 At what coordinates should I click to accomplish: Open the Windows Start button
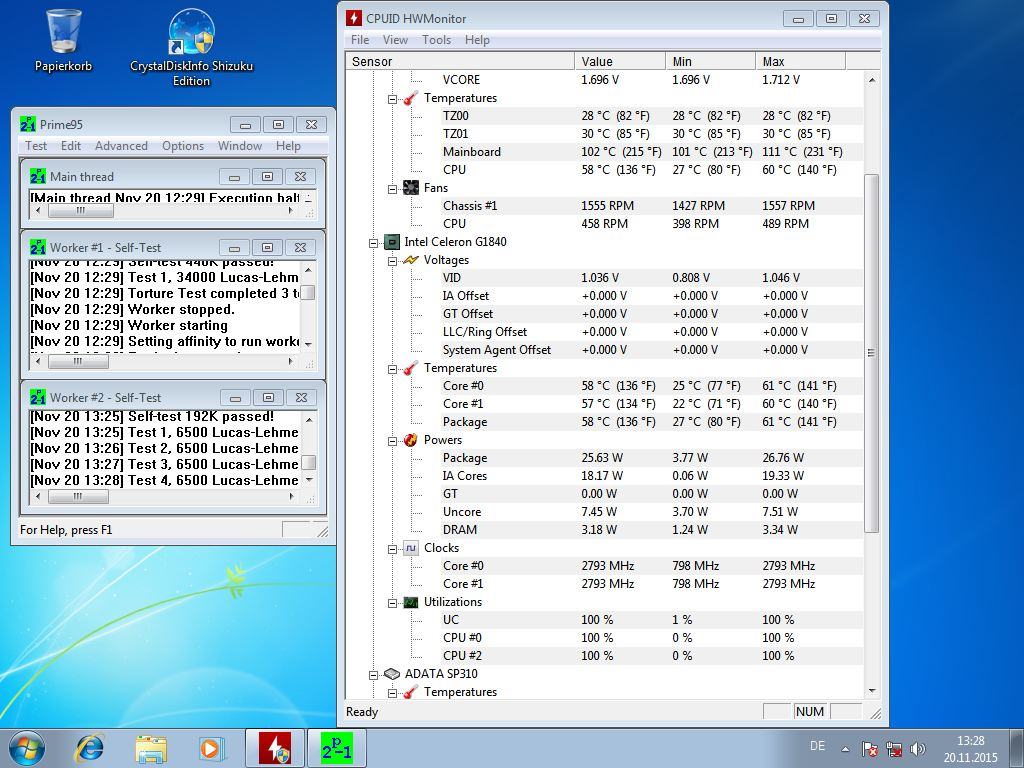(27, 748)
